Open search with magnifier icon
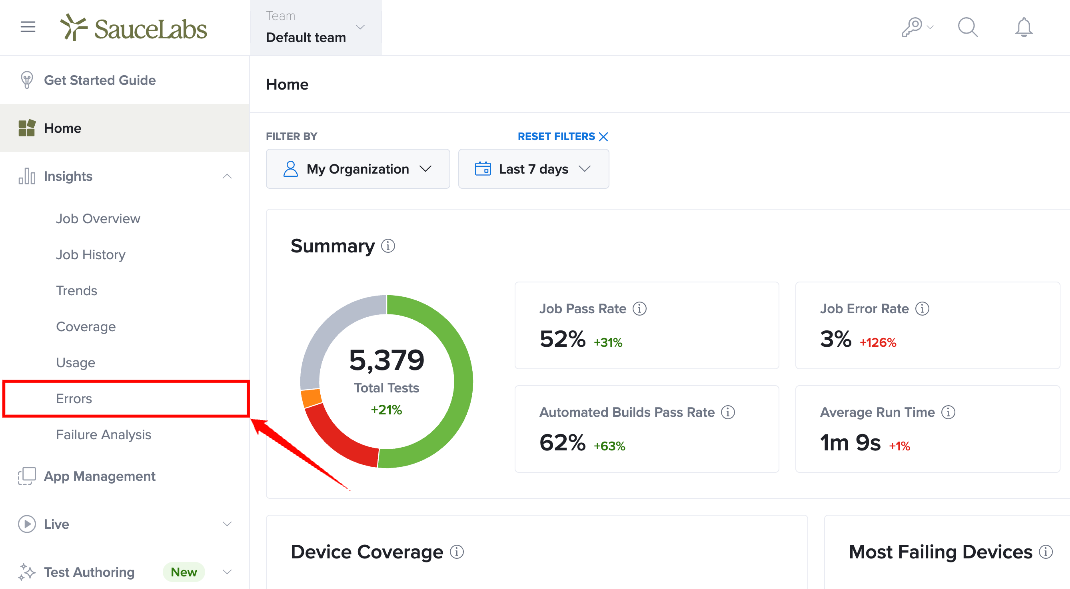The height and width of the screenshot is (589, 1070). coord(968,27)
